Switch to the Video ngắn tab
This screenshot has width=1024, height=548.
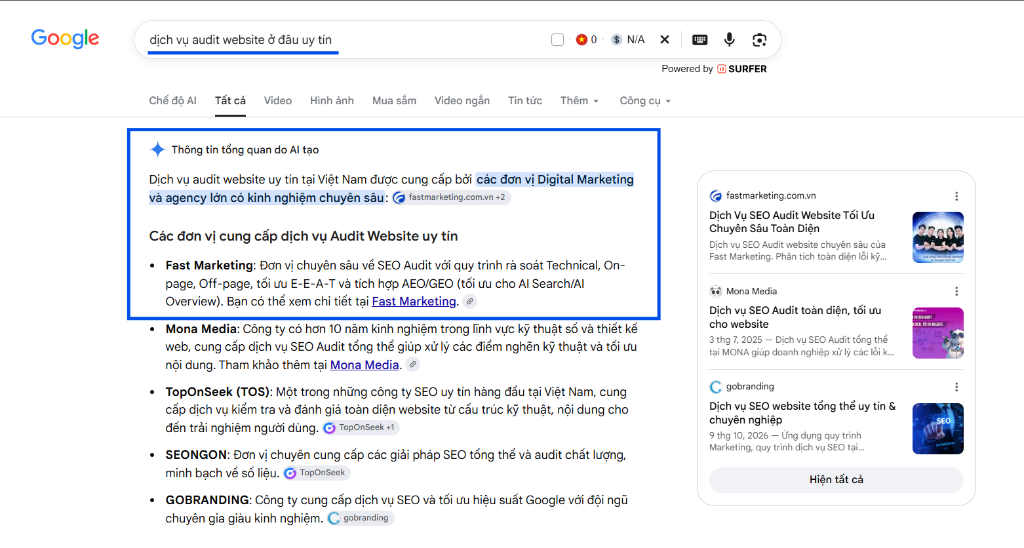[462, 101]
